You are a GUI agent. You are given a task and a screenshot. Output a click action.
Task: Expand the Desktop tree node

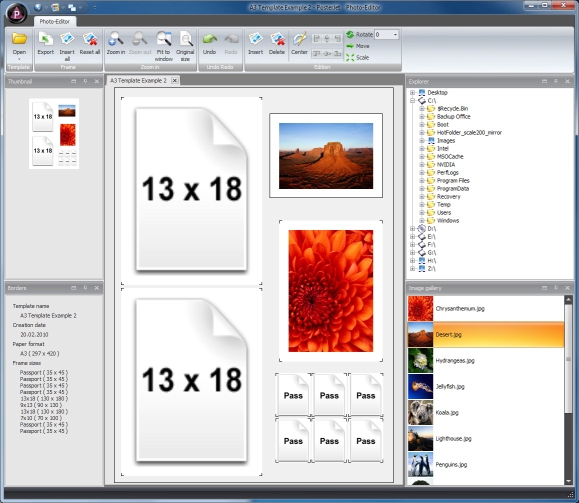click(x=413, y=93)
